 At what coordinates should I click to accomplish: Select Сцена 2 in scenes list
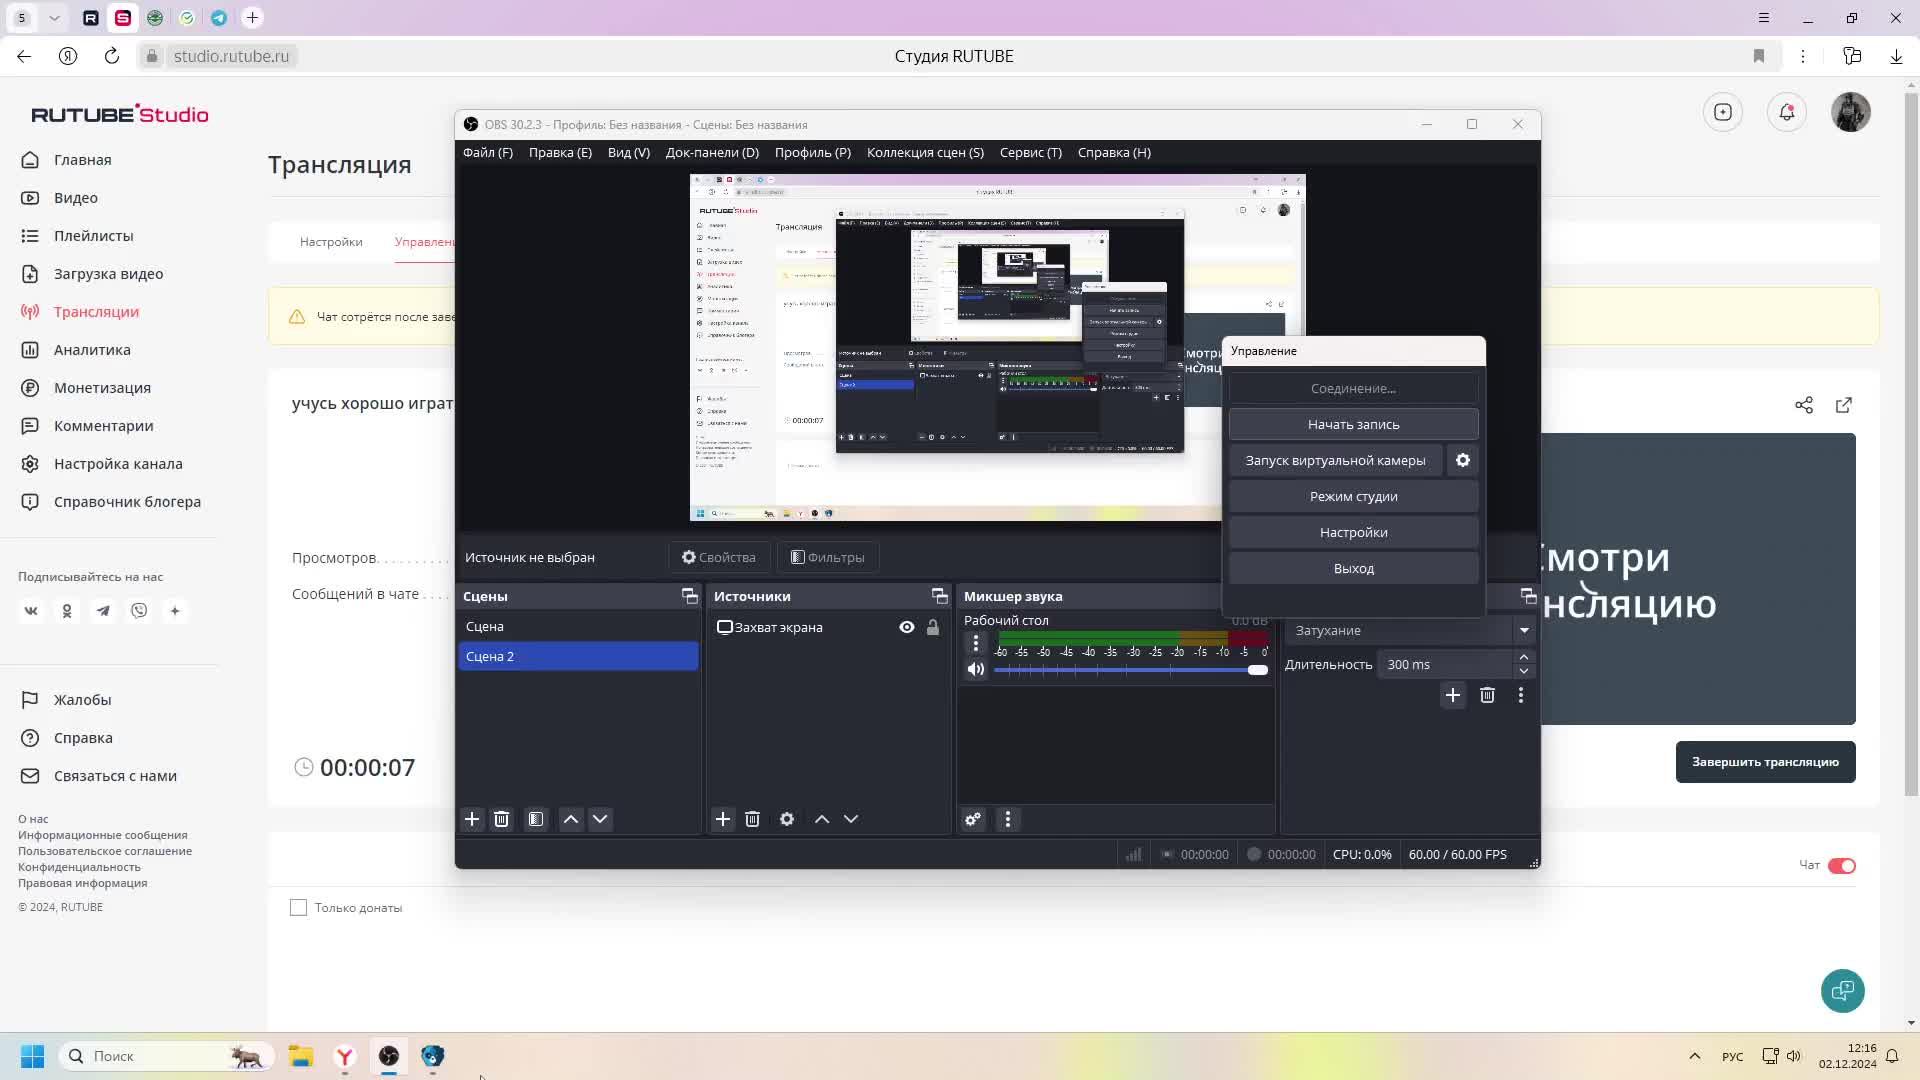click(x=578, y=656)
